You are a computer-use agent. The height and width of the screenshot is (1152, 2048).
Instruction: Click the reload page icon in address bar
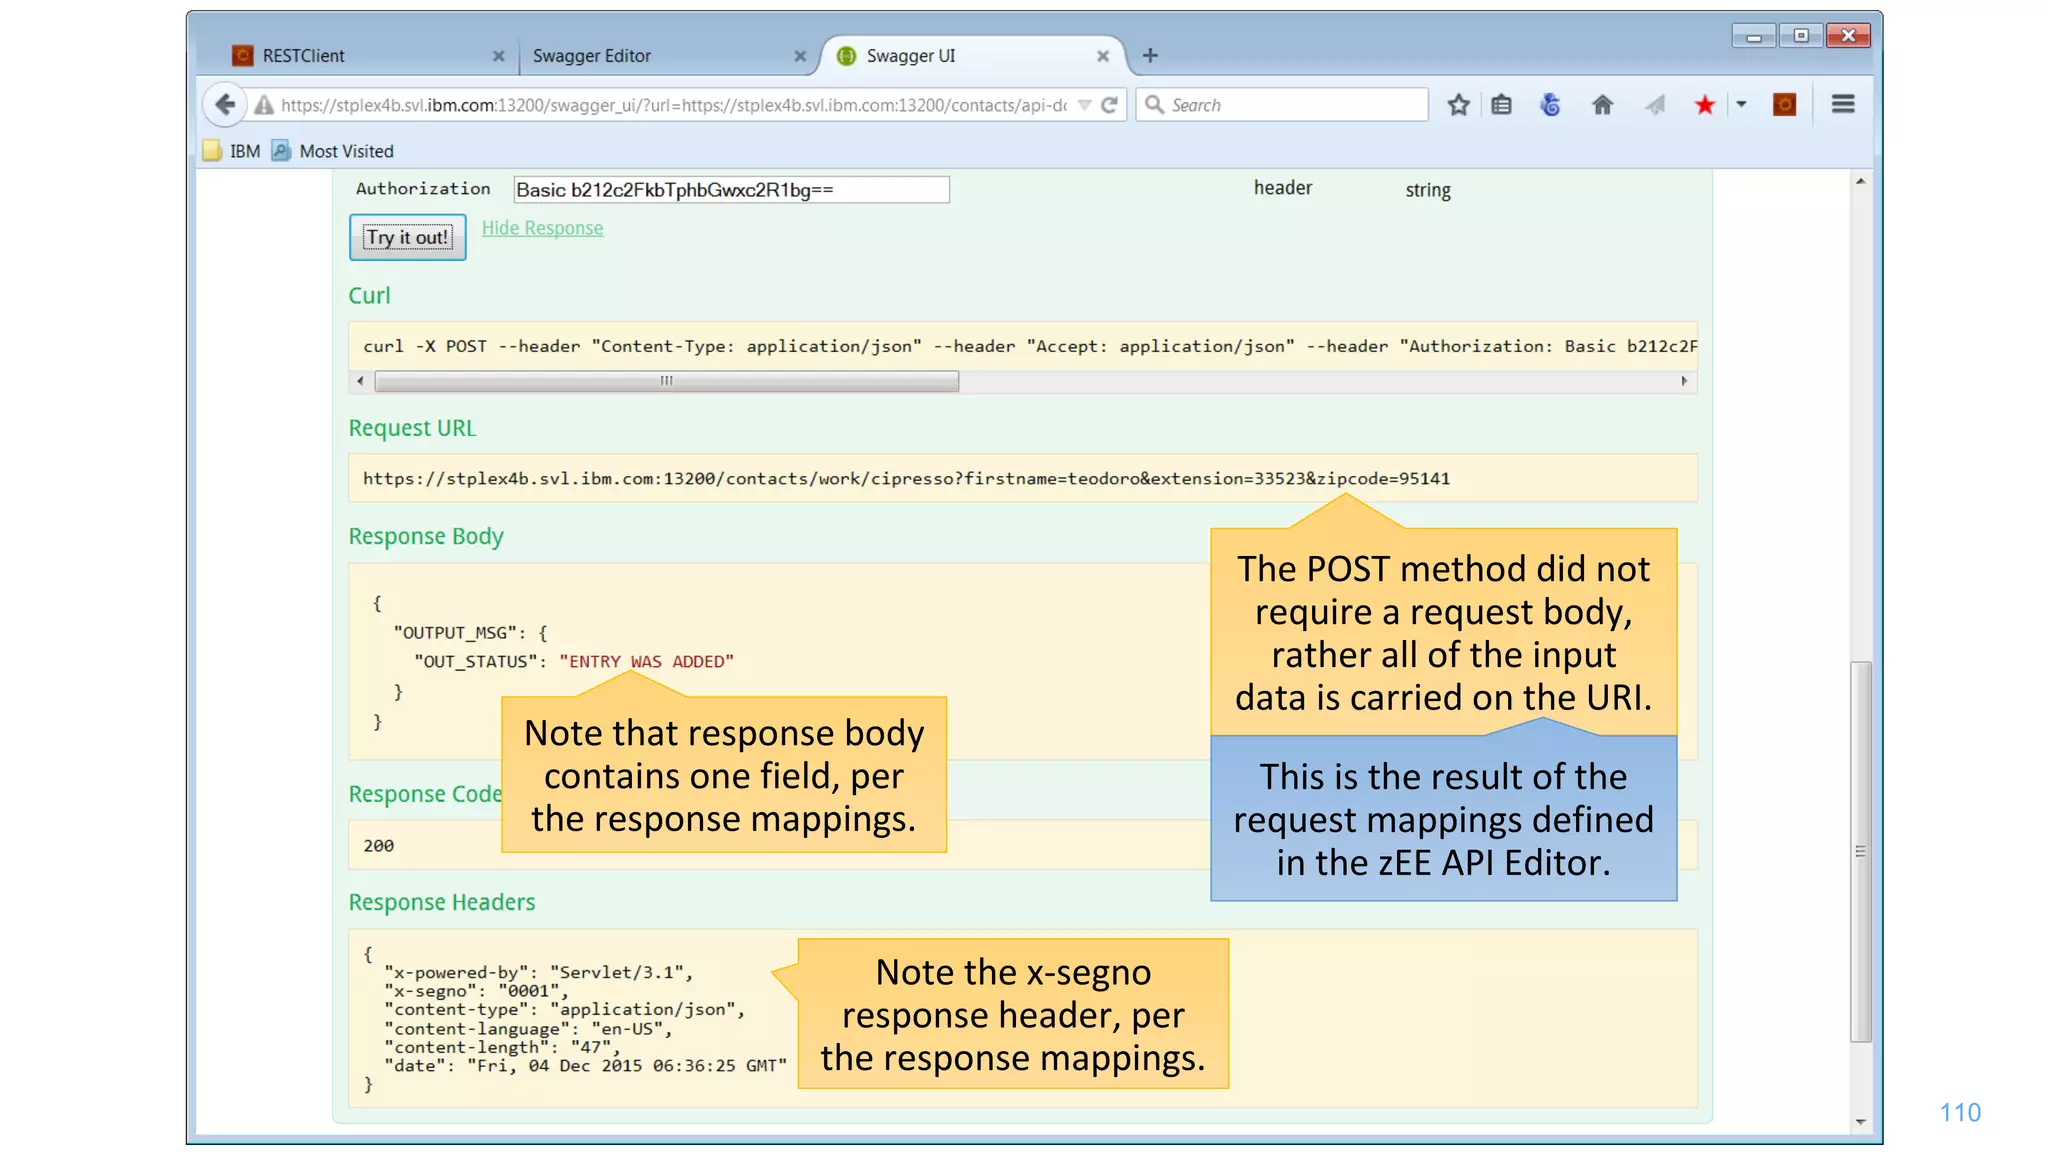(1109, 105)
